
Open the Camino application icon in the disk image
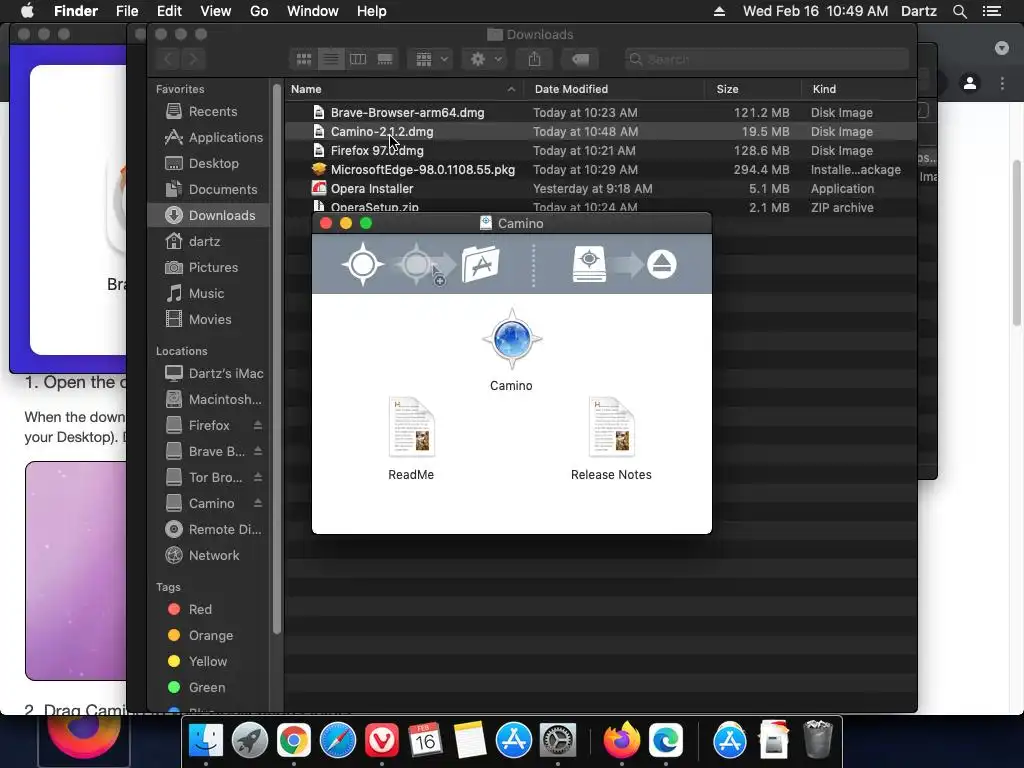(512, 340)
